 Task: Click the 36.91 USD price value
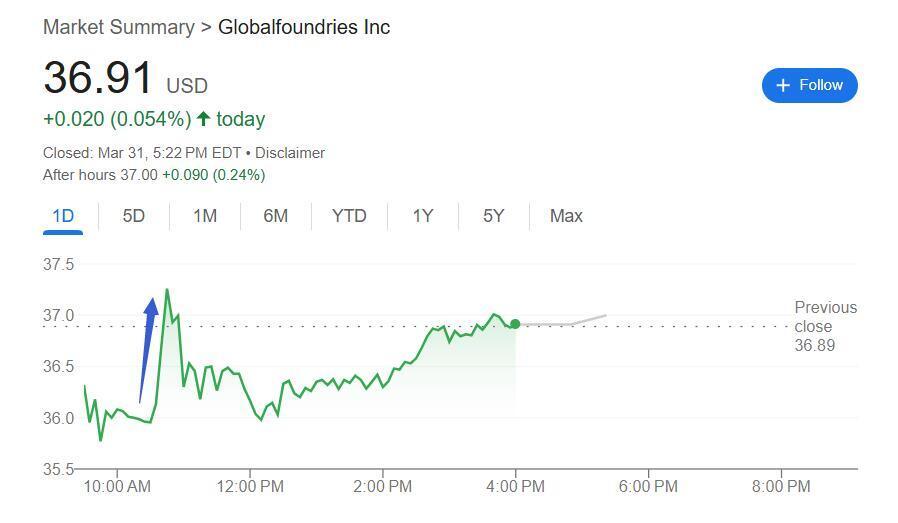98,79
